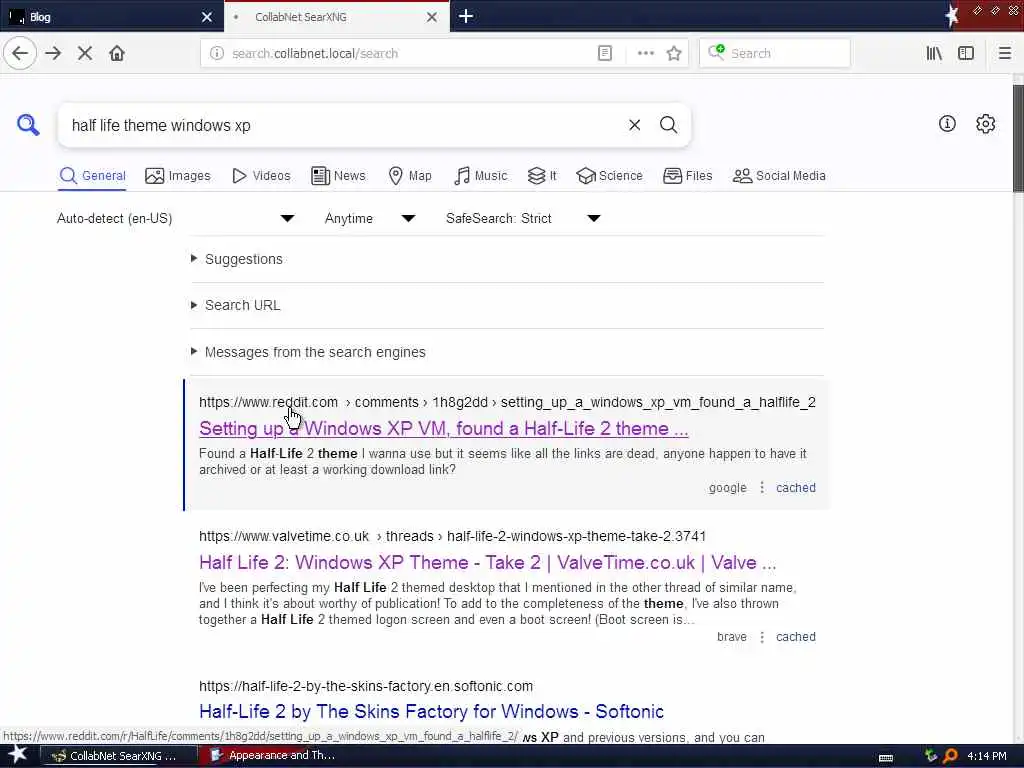Toggle Reader View icon in address bar

(605, 54)
